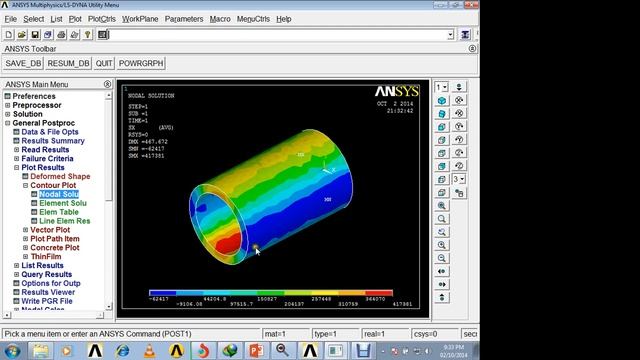Open the Results Viewer item
This screenshot has width=640, height=360.
click(x=48, y=292)
